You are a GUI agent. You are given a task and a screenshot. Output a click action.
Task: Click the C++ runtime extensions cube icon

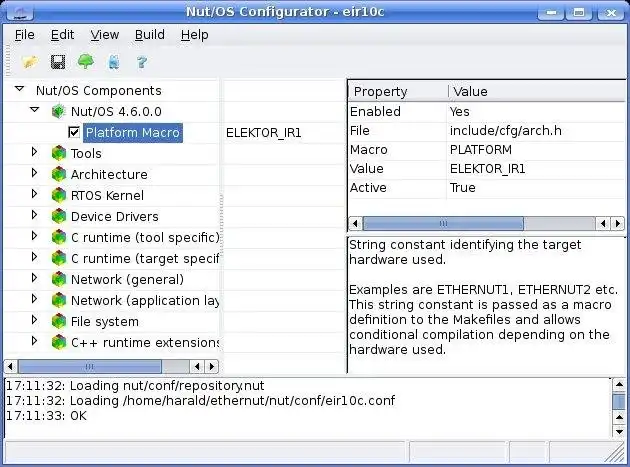(x=59, y=342)
